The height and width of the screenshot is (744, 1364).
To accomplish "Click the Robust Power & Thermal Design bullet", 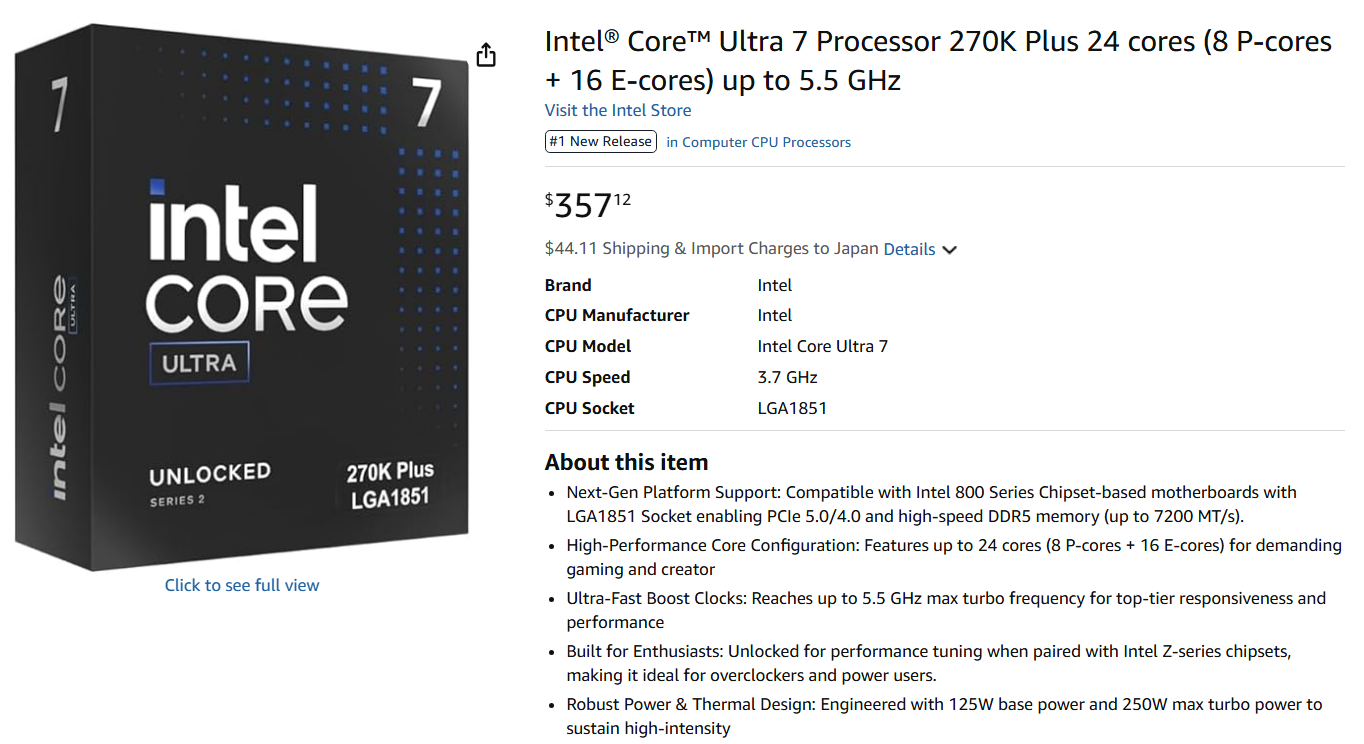I will point(943,716).
